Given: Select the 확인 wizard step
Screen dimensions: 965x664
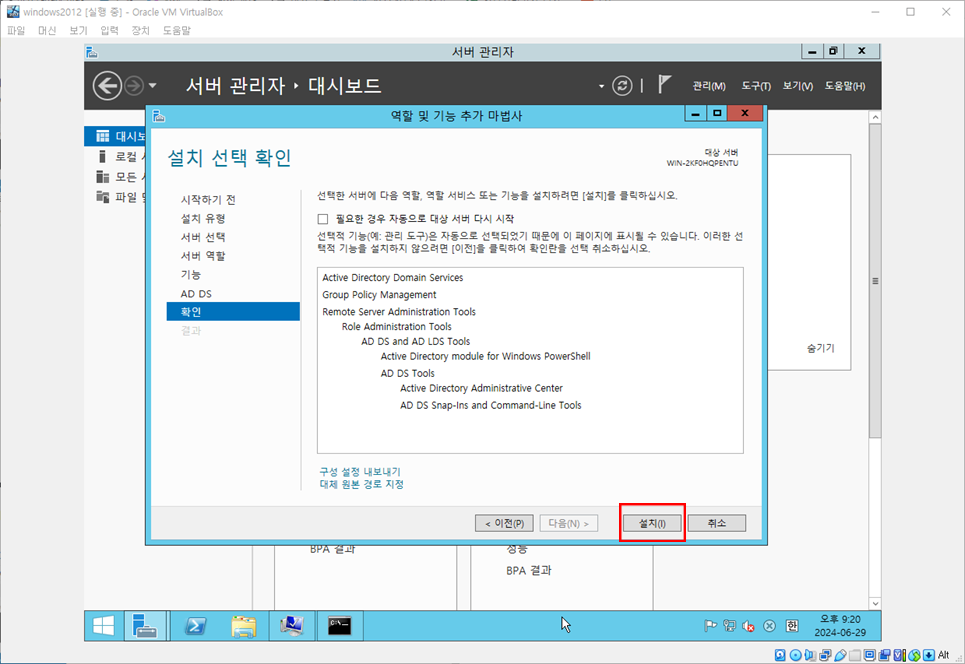Looking at the screenshot, I should pyautogui.click(x=233, y=311).
